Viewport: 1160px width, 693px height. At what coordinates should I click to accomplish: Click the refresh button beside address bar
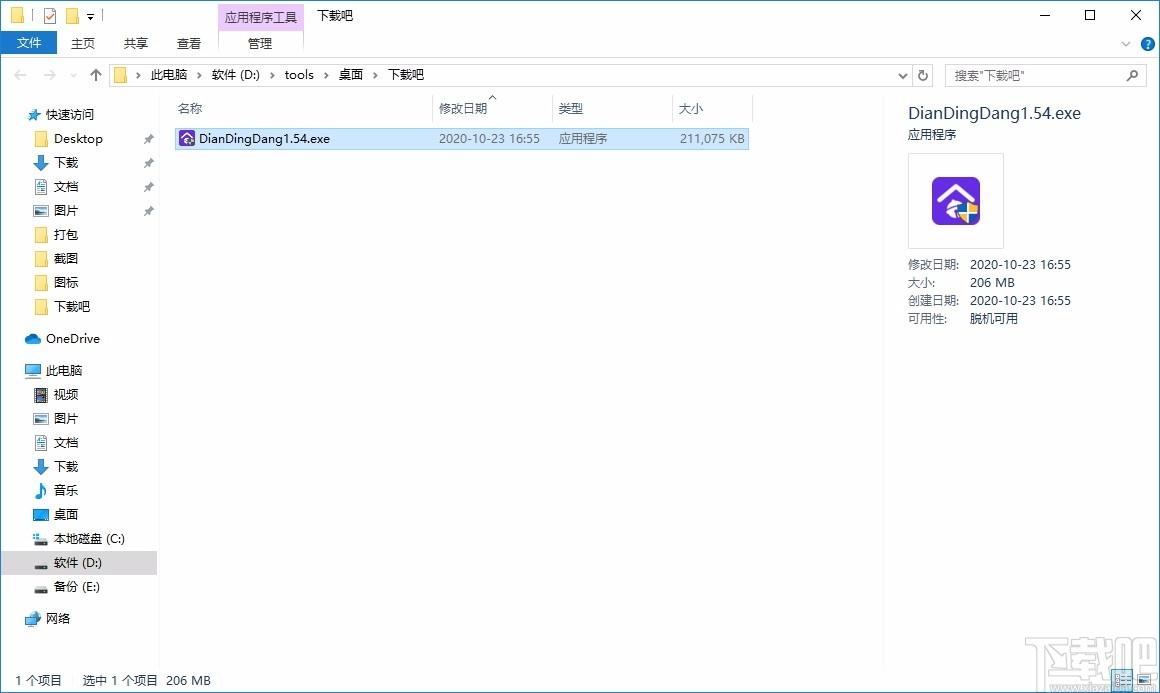pos(923,75)
